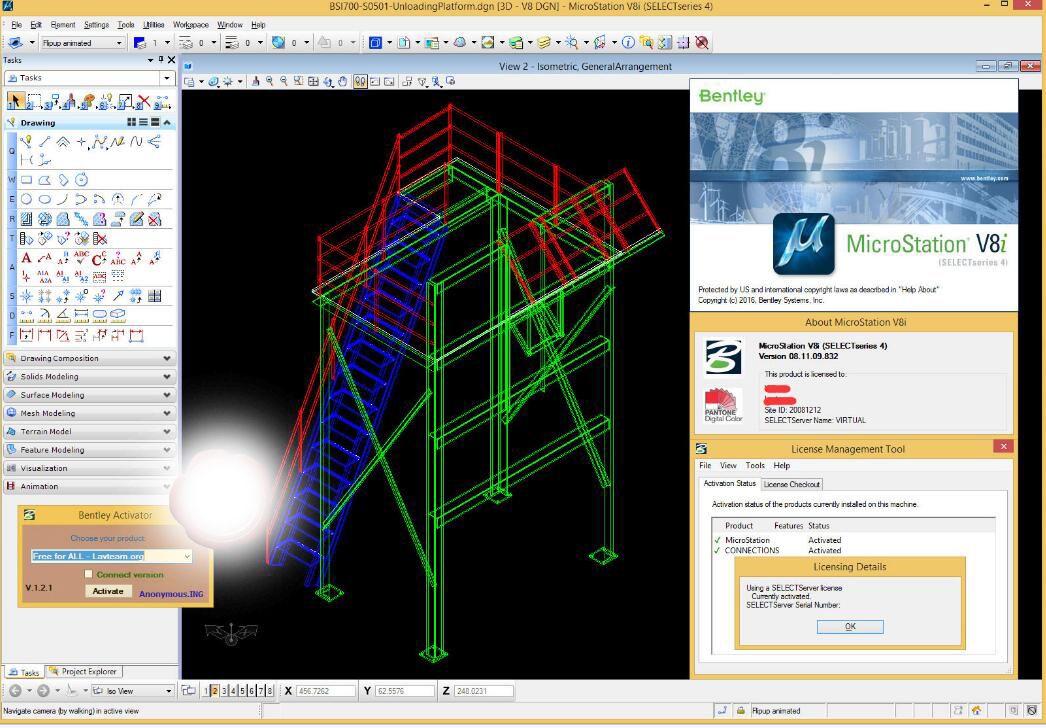Toggle the Walk navigation tool in view toolbar
1046x728 pixels.
tap(360, 81)
